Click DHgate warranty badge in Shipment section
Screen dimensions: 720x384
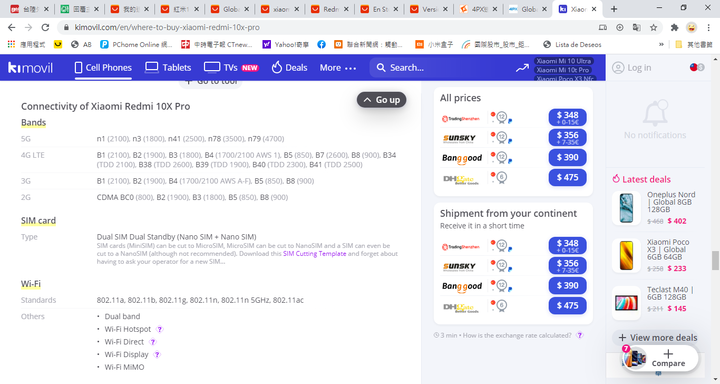tap(501, 305)
